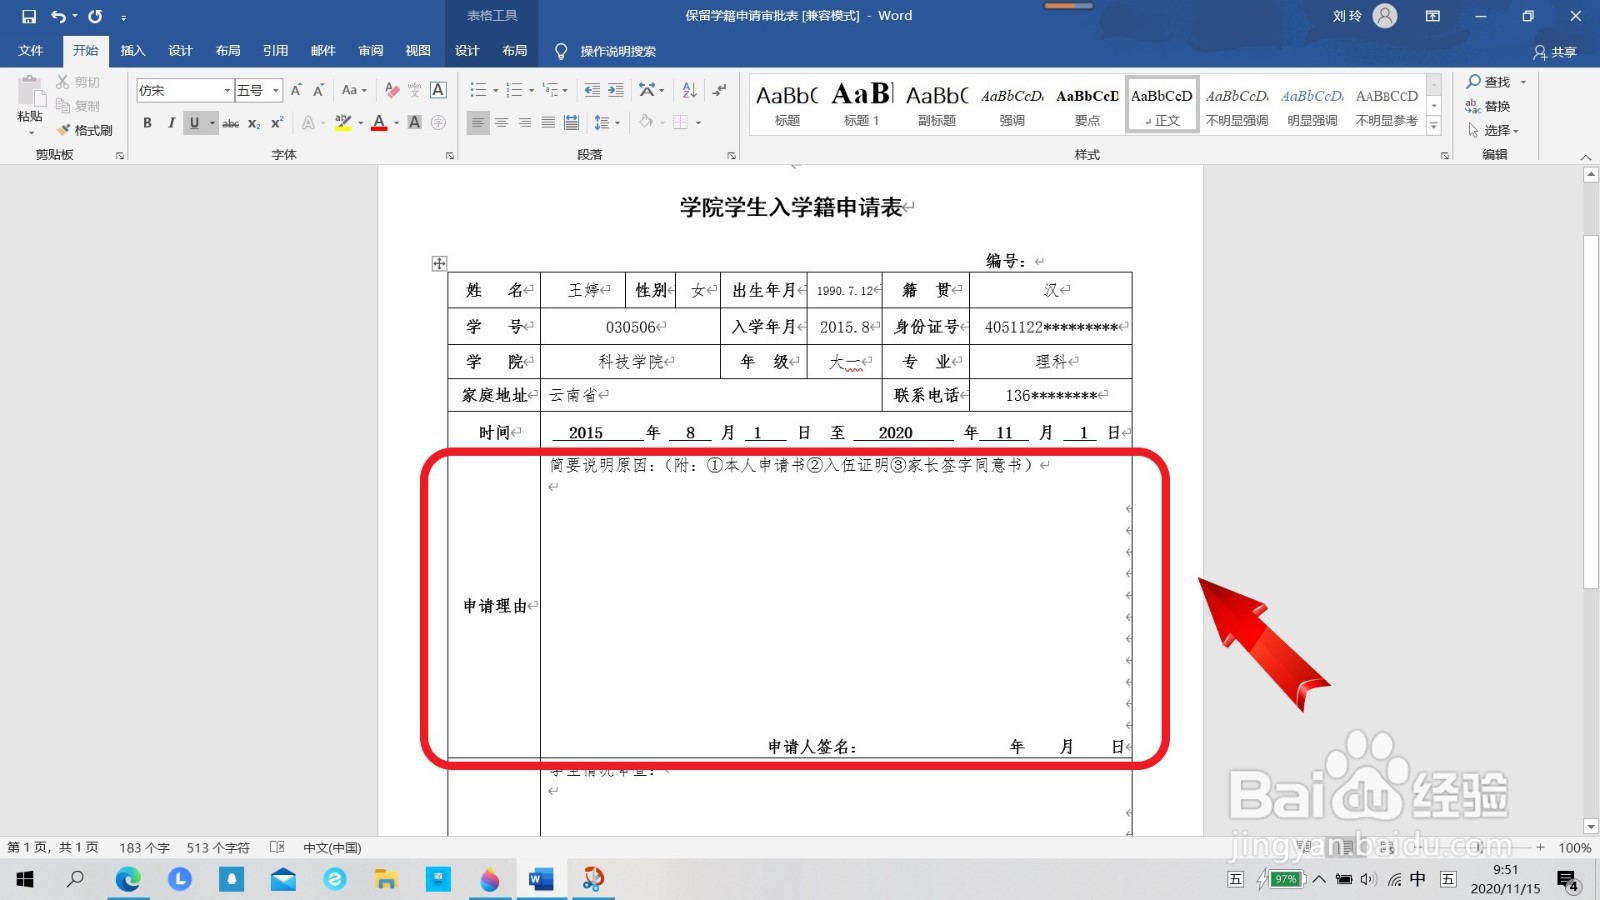
Task: Toggle align left
Action: point(478,123)
